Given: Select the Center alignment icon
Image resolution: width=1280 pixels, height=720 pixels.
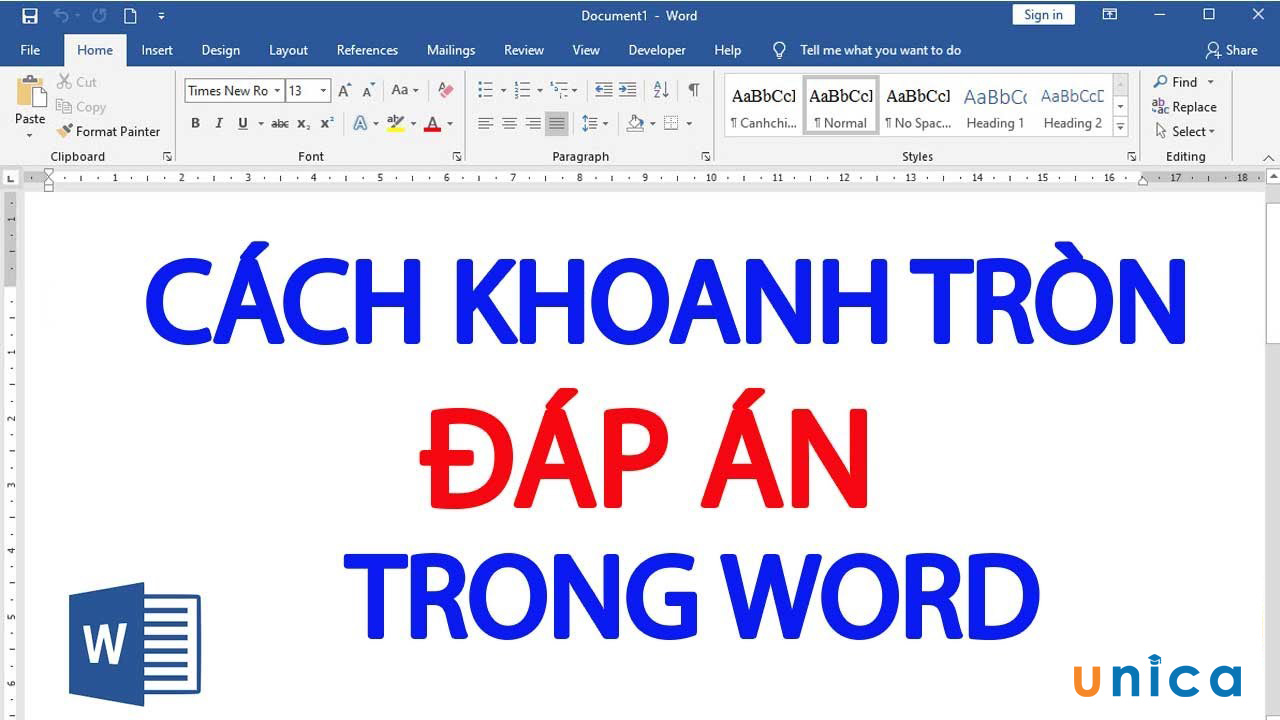Looking at the screenshot, I should (509, 123).
